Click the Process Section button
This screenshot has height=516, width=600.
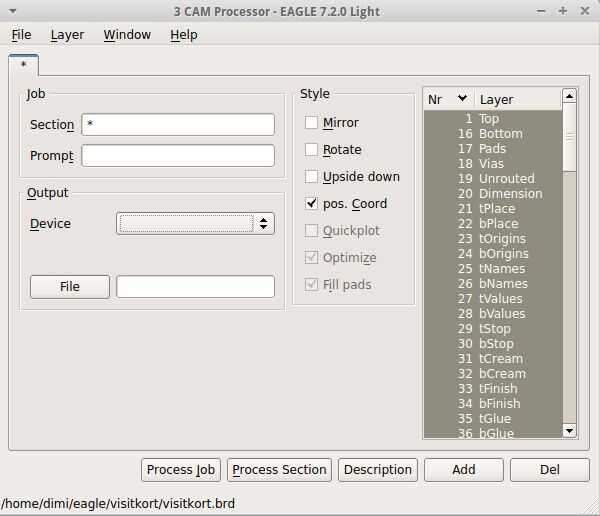click(x=279, y=470)
